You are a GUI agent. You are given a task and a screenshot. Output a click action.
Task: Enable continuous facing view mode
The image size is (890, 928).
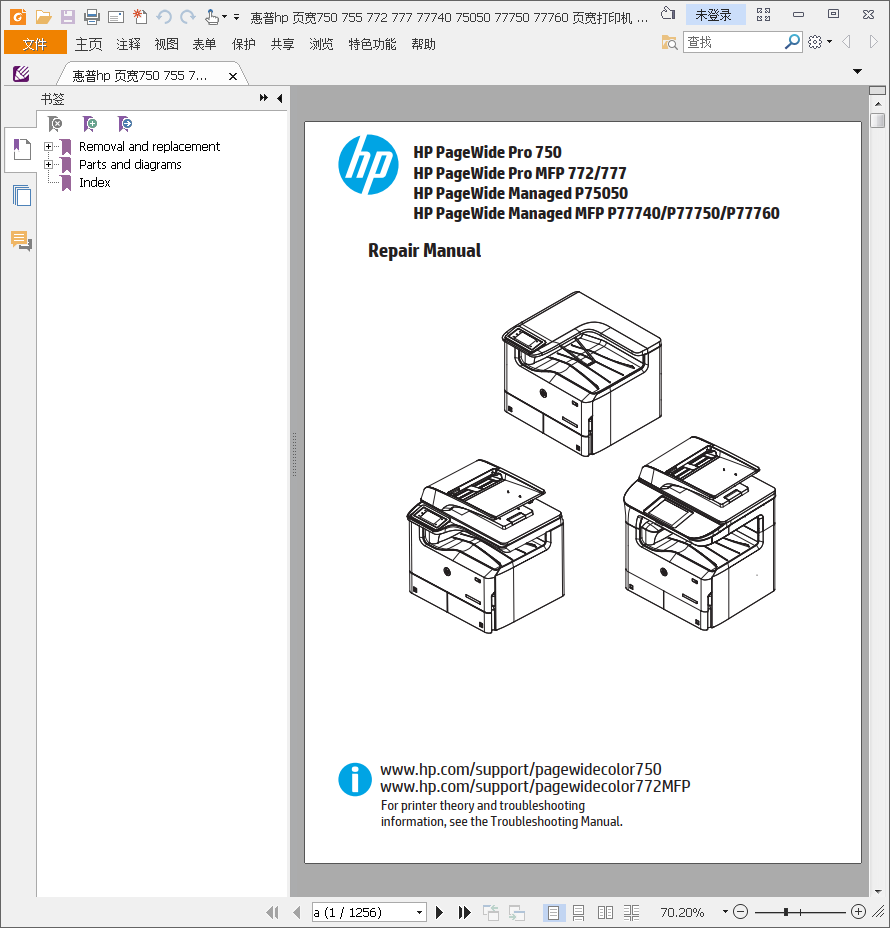[x=631, y=913]
